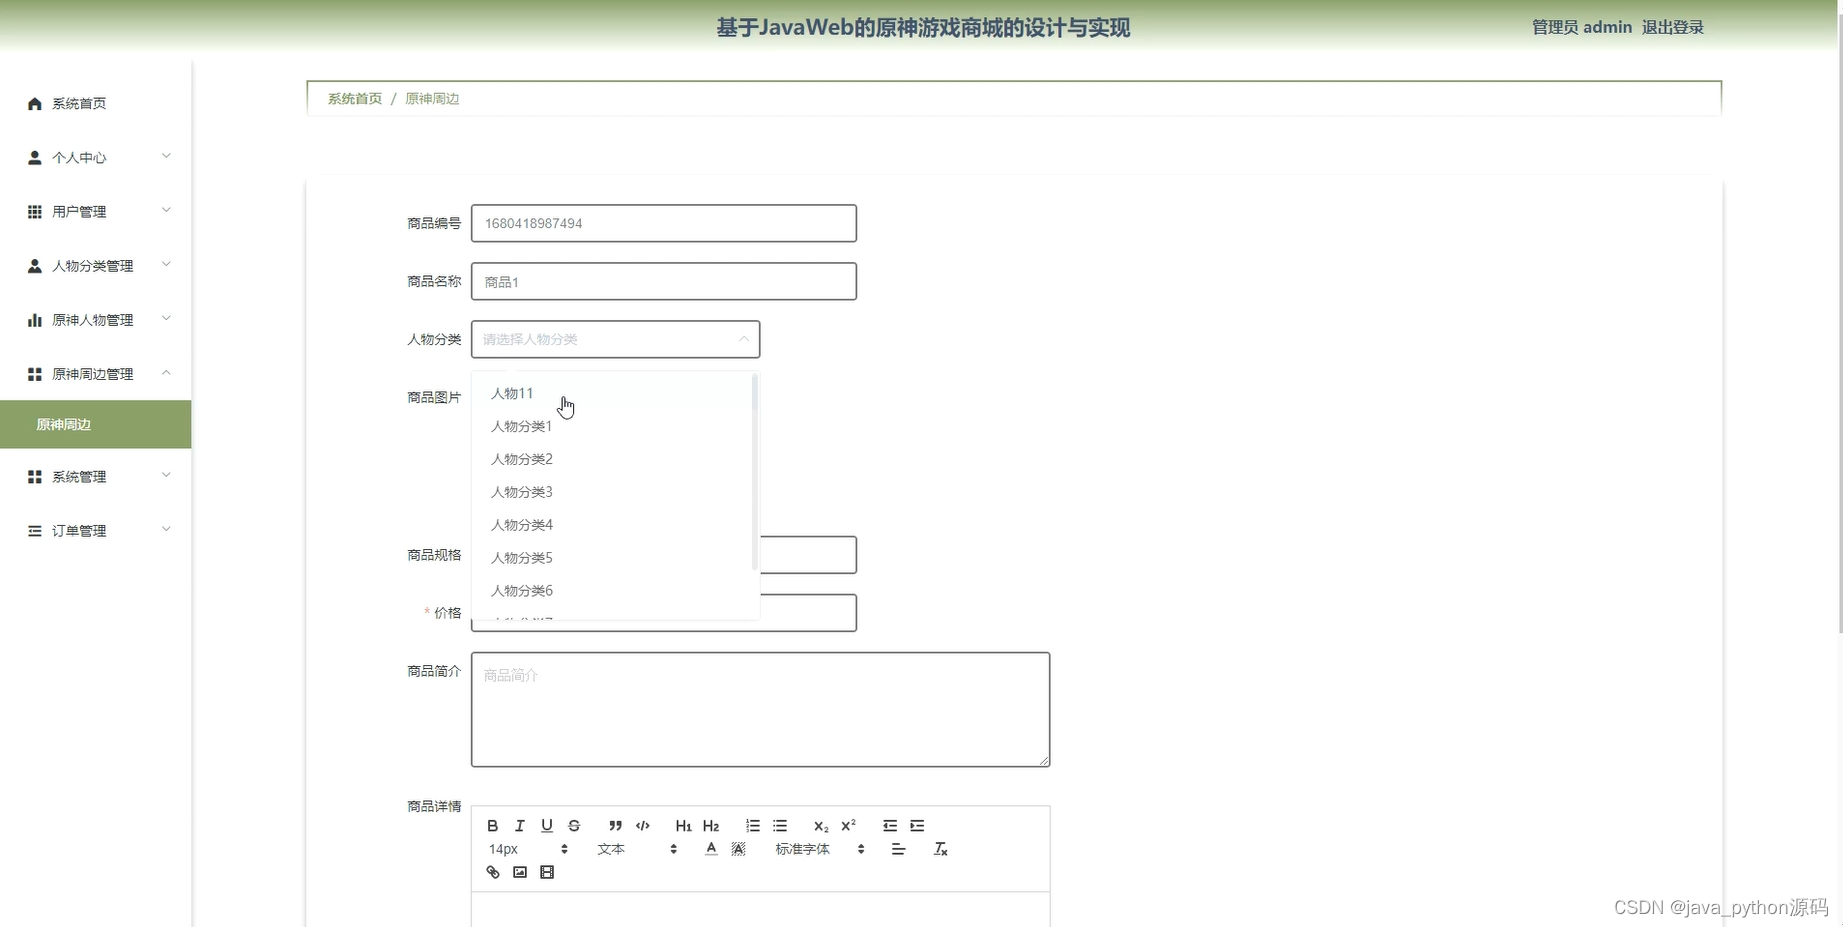Apply subscript formatting
Image resolution: width=1843 pixels, height=927 pixels.
click(821, 826)
